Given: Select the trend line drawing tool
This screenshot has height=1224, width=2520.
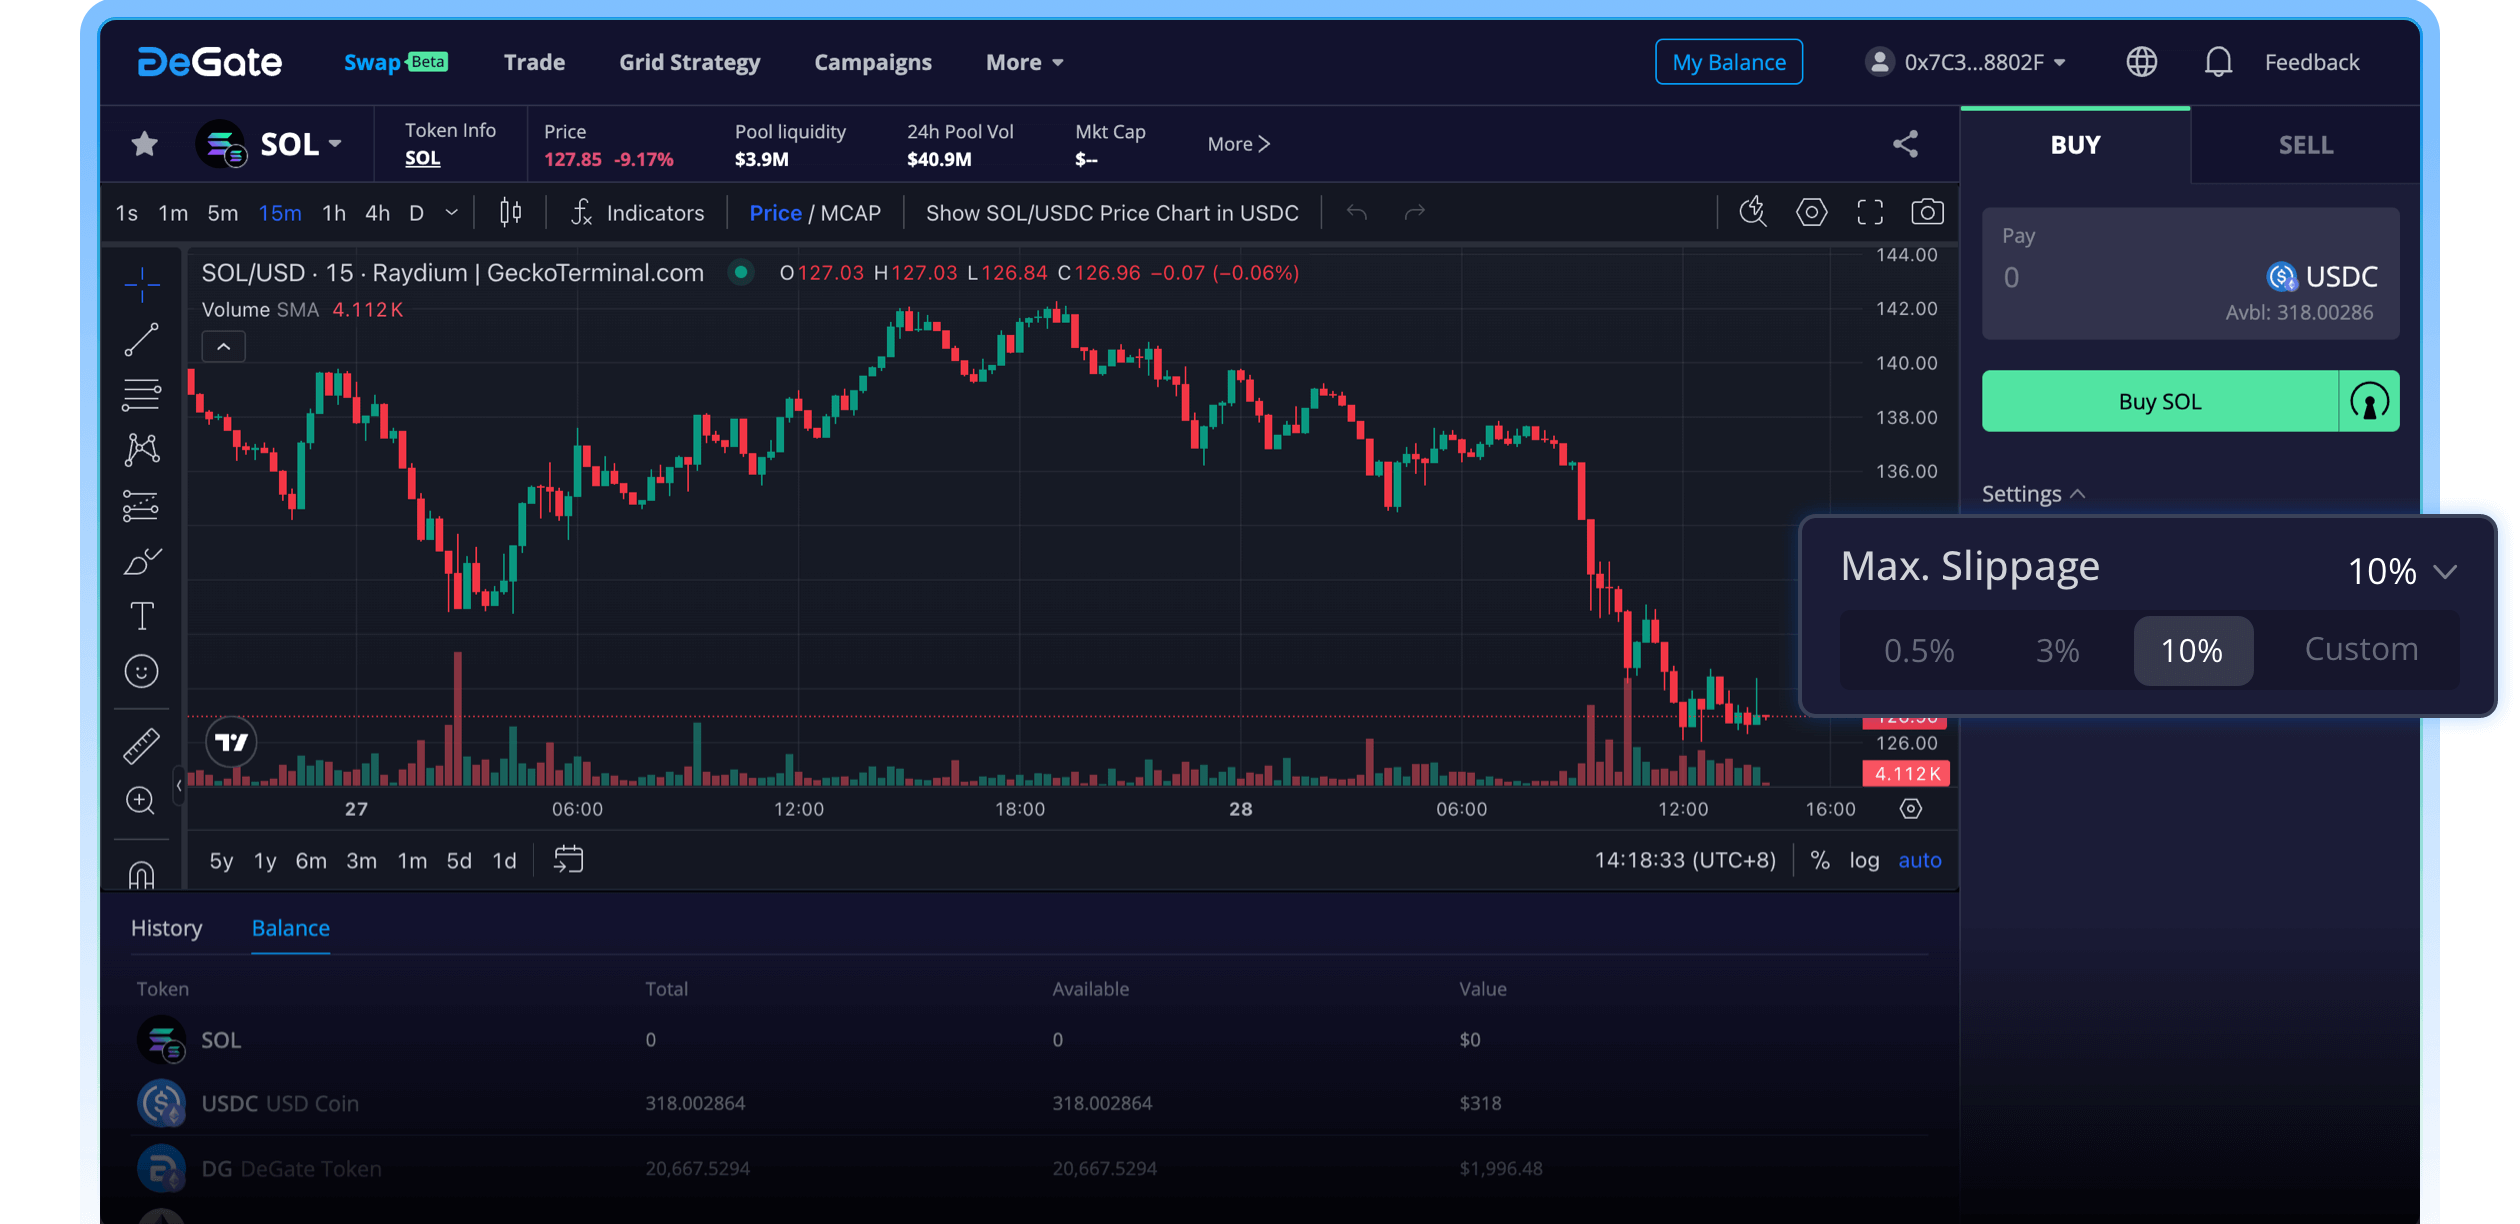Looking at the screenshot, I should [142, 340].
